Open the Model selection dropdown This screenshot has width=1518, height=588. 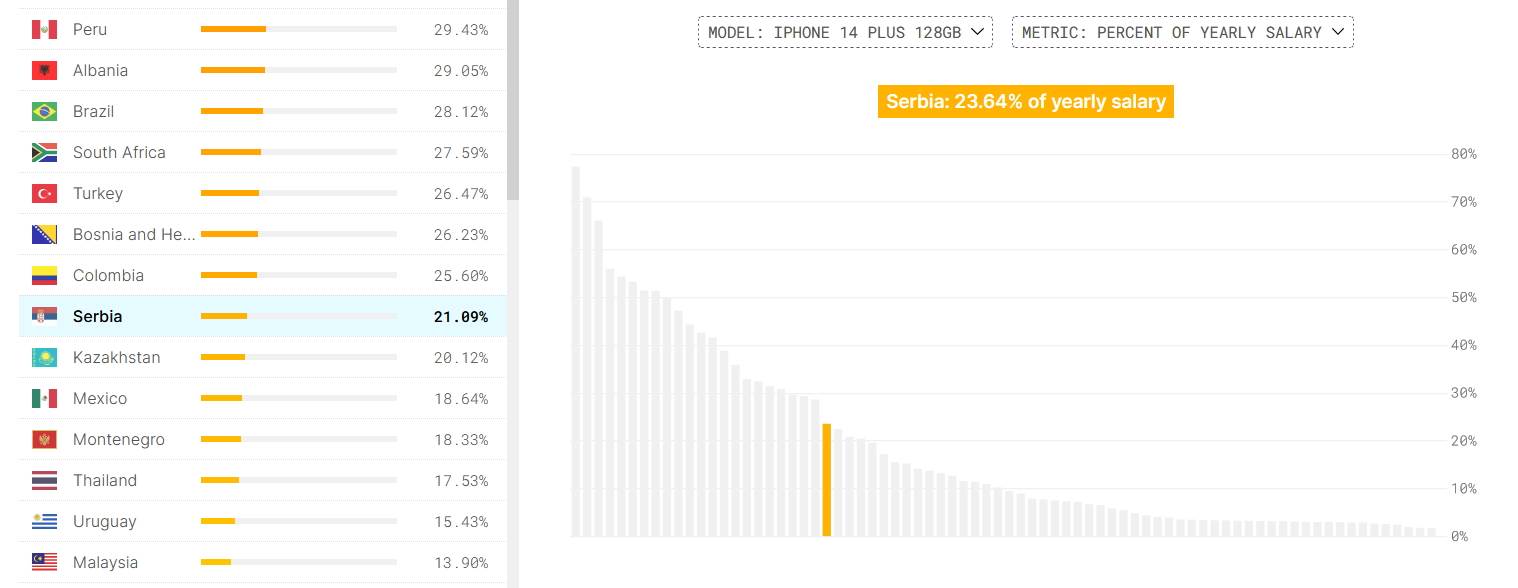(845, 32)
